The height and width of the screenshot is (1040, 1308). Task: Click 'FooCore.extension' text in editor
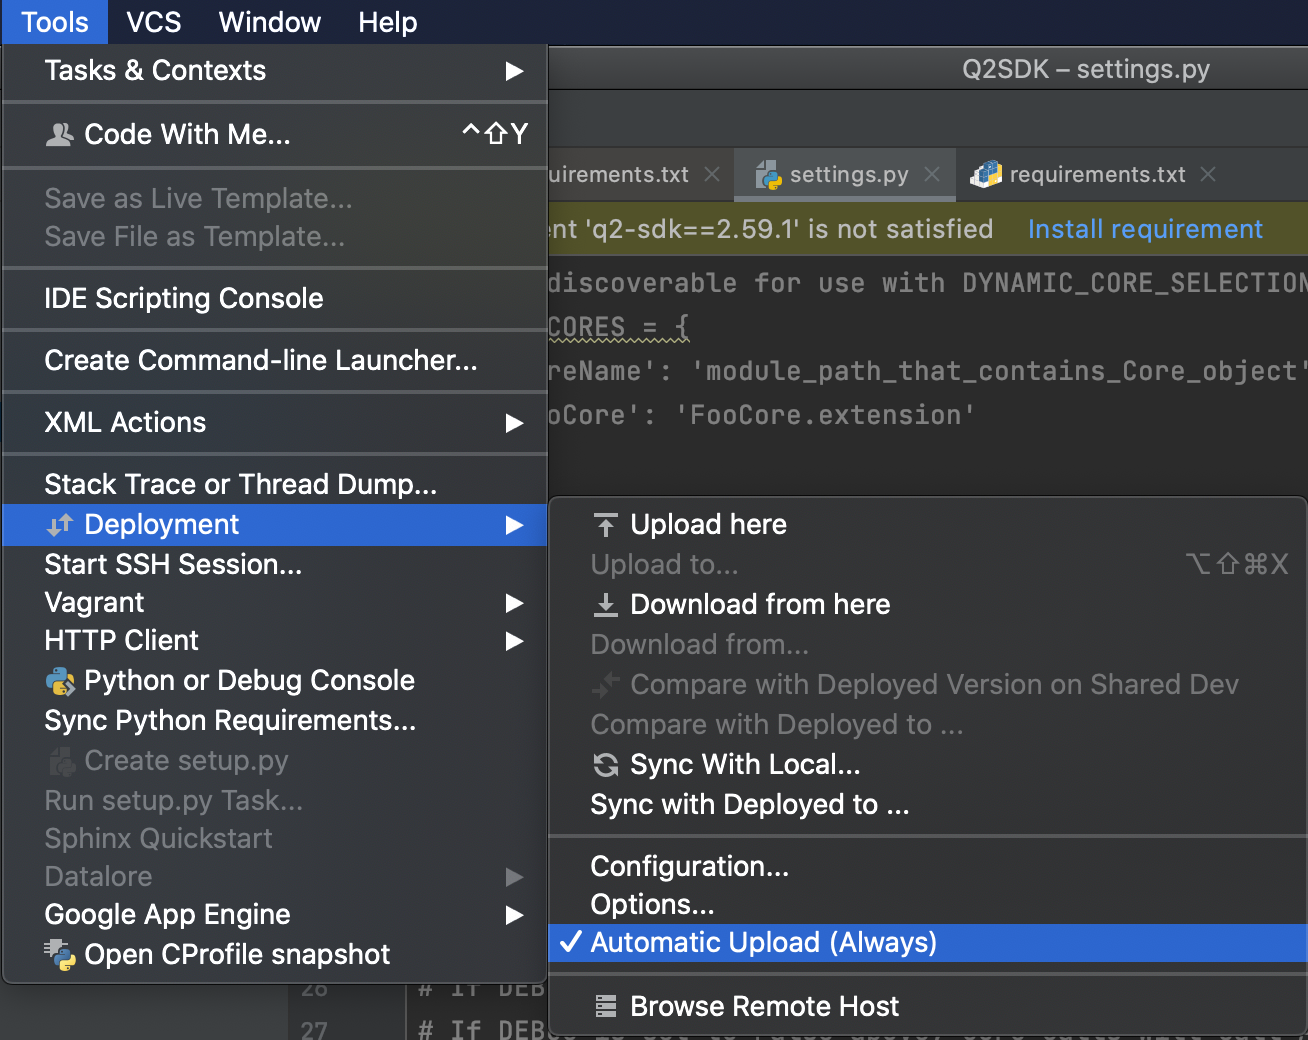tap(825, 414)
